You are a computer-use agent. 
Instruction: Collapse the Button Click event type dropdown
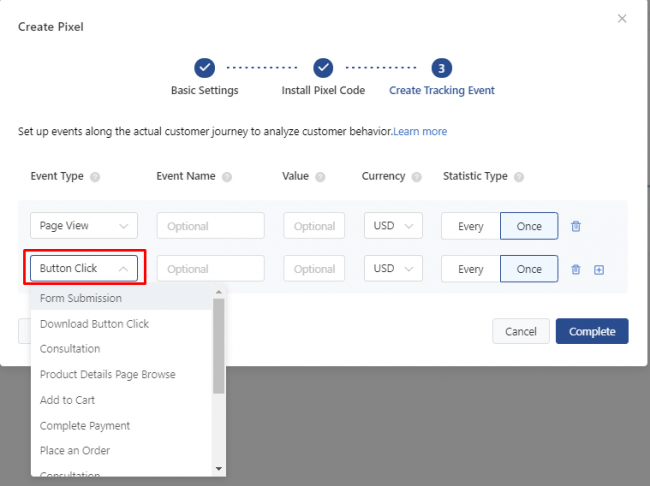click(x=84, y=269)
